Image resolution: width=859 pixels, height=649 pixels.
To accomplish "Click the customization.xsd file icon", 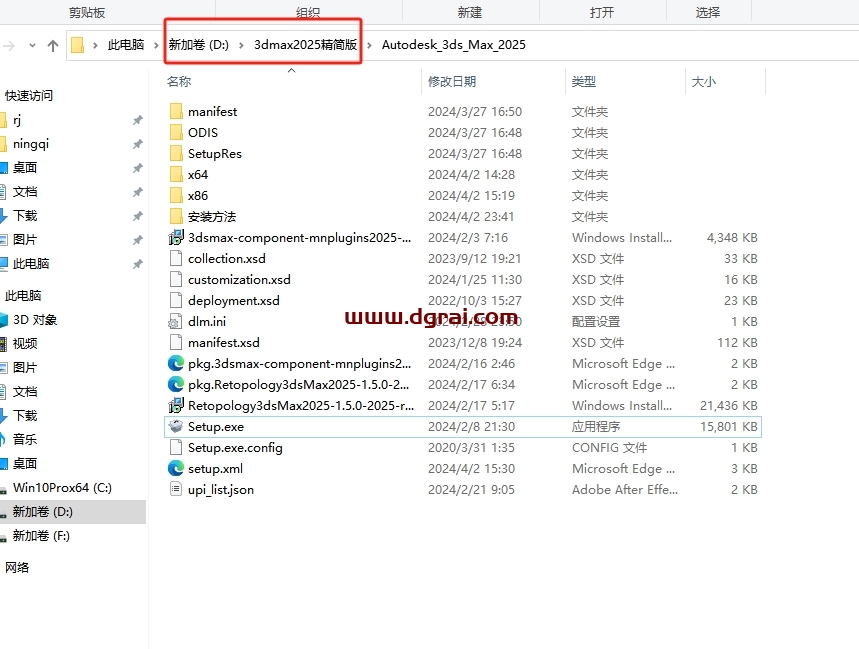I will [x=176, y=280].
